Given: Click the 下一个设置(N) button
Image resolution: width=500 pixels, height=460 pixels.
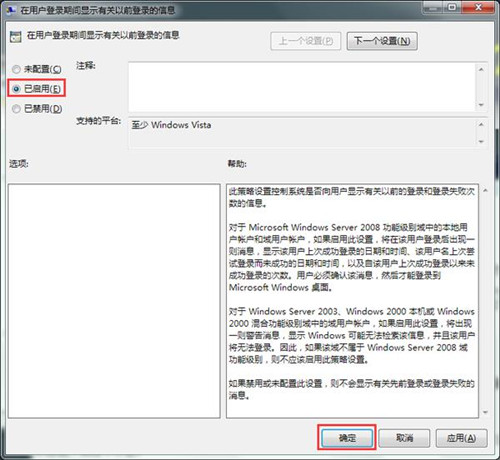Looking at the screenshot, I should pos(382,41).
